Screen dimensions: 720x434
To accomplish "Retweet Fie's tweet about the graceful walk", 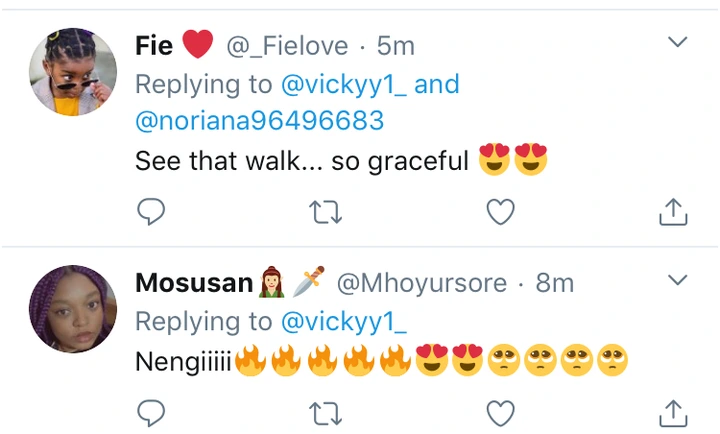I will click(324, 211).
